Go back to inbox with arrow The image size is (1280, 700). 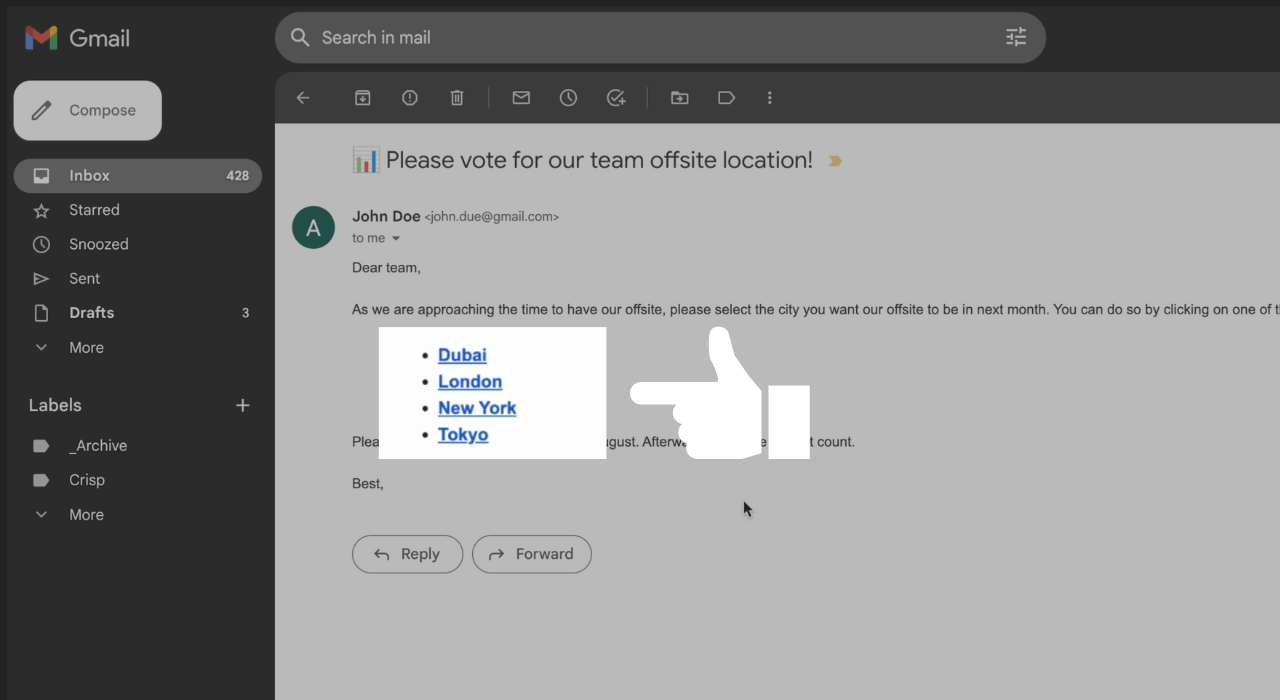pyautogui.click(x=303, y=98)
